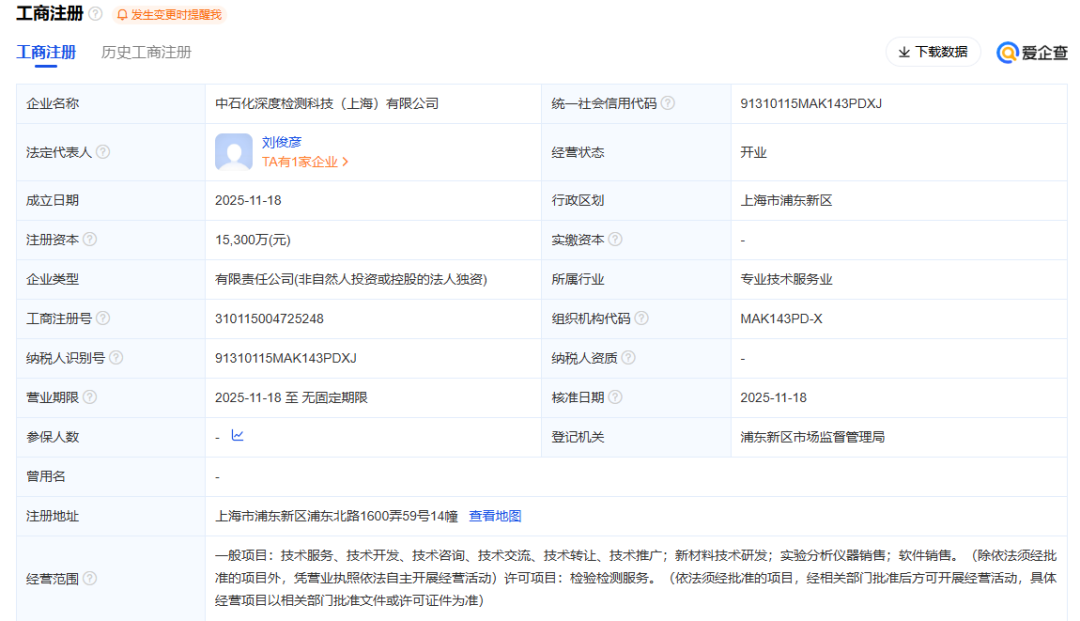1080x621 pixels.
Task: Click registration number 310115004725248
Action: pos(269,319)
